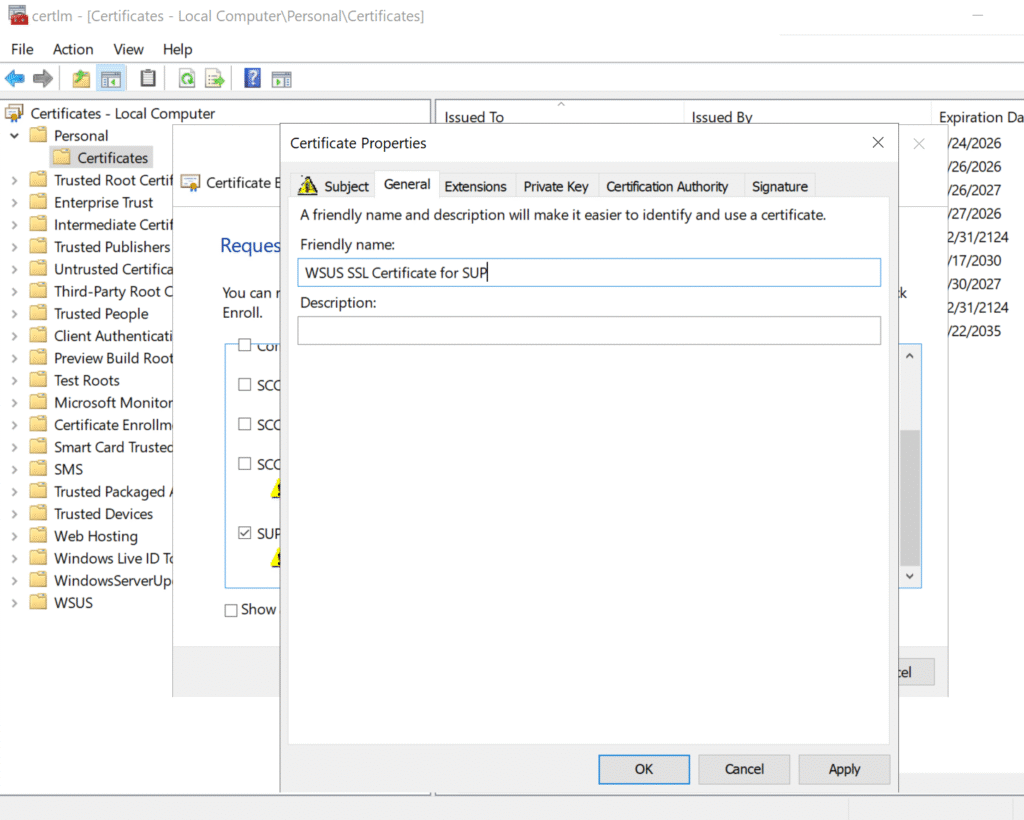Toggle the checked SUP template checkbox

pos(244,533)
